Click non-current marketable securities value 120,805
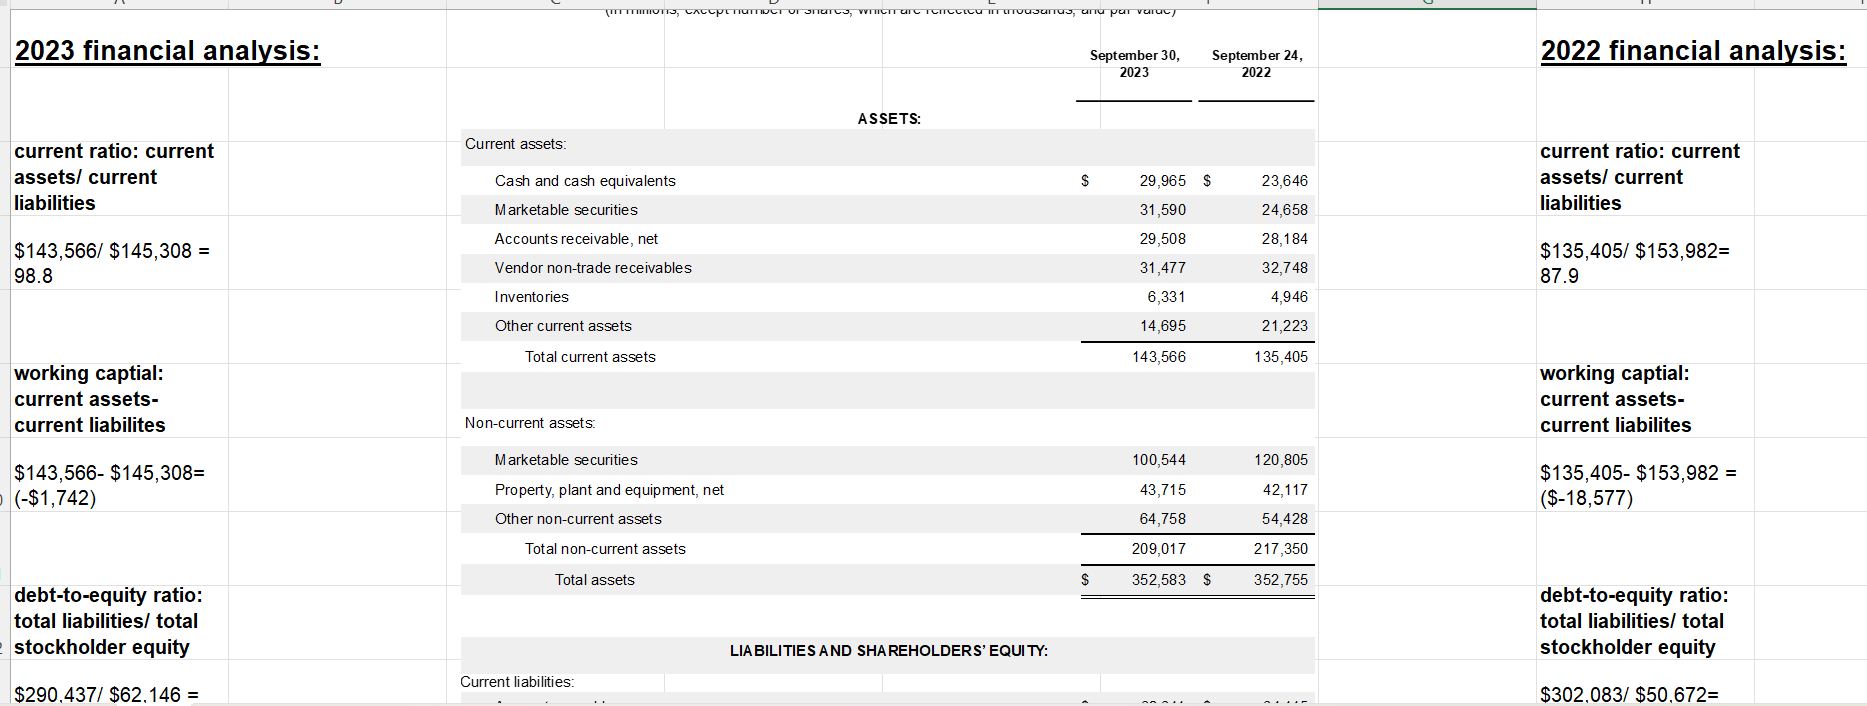 click(x=1281, y=460)
